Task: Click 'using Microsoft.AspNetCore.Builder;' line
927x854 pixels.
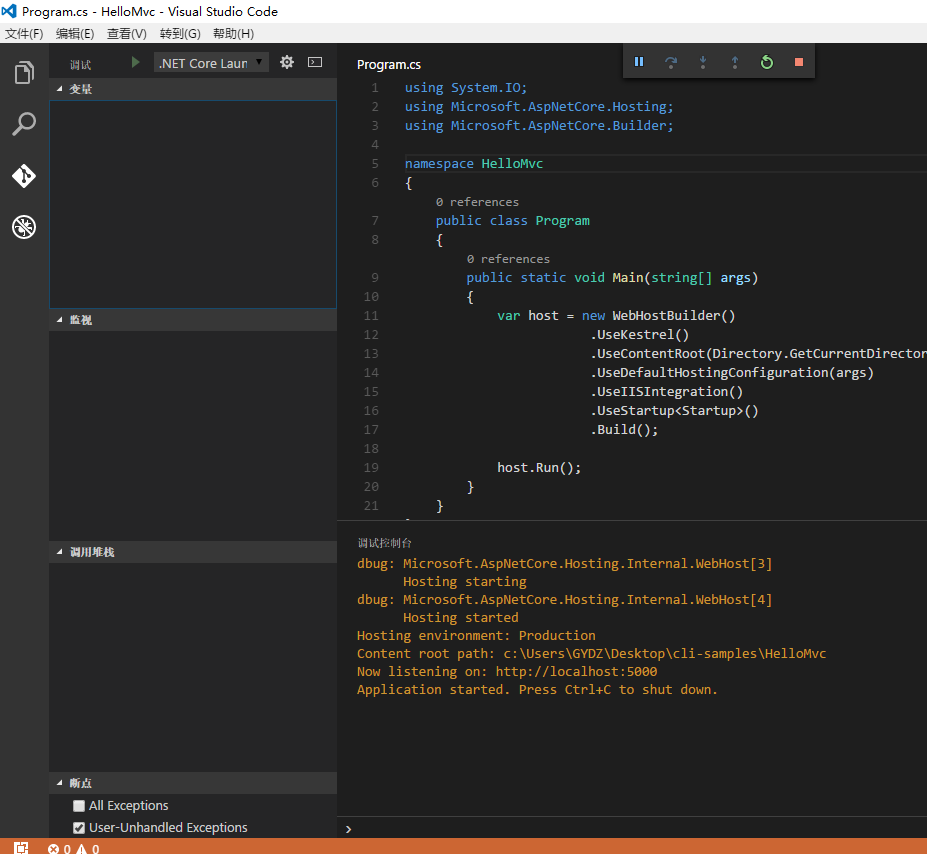Action: click(539, 125)
